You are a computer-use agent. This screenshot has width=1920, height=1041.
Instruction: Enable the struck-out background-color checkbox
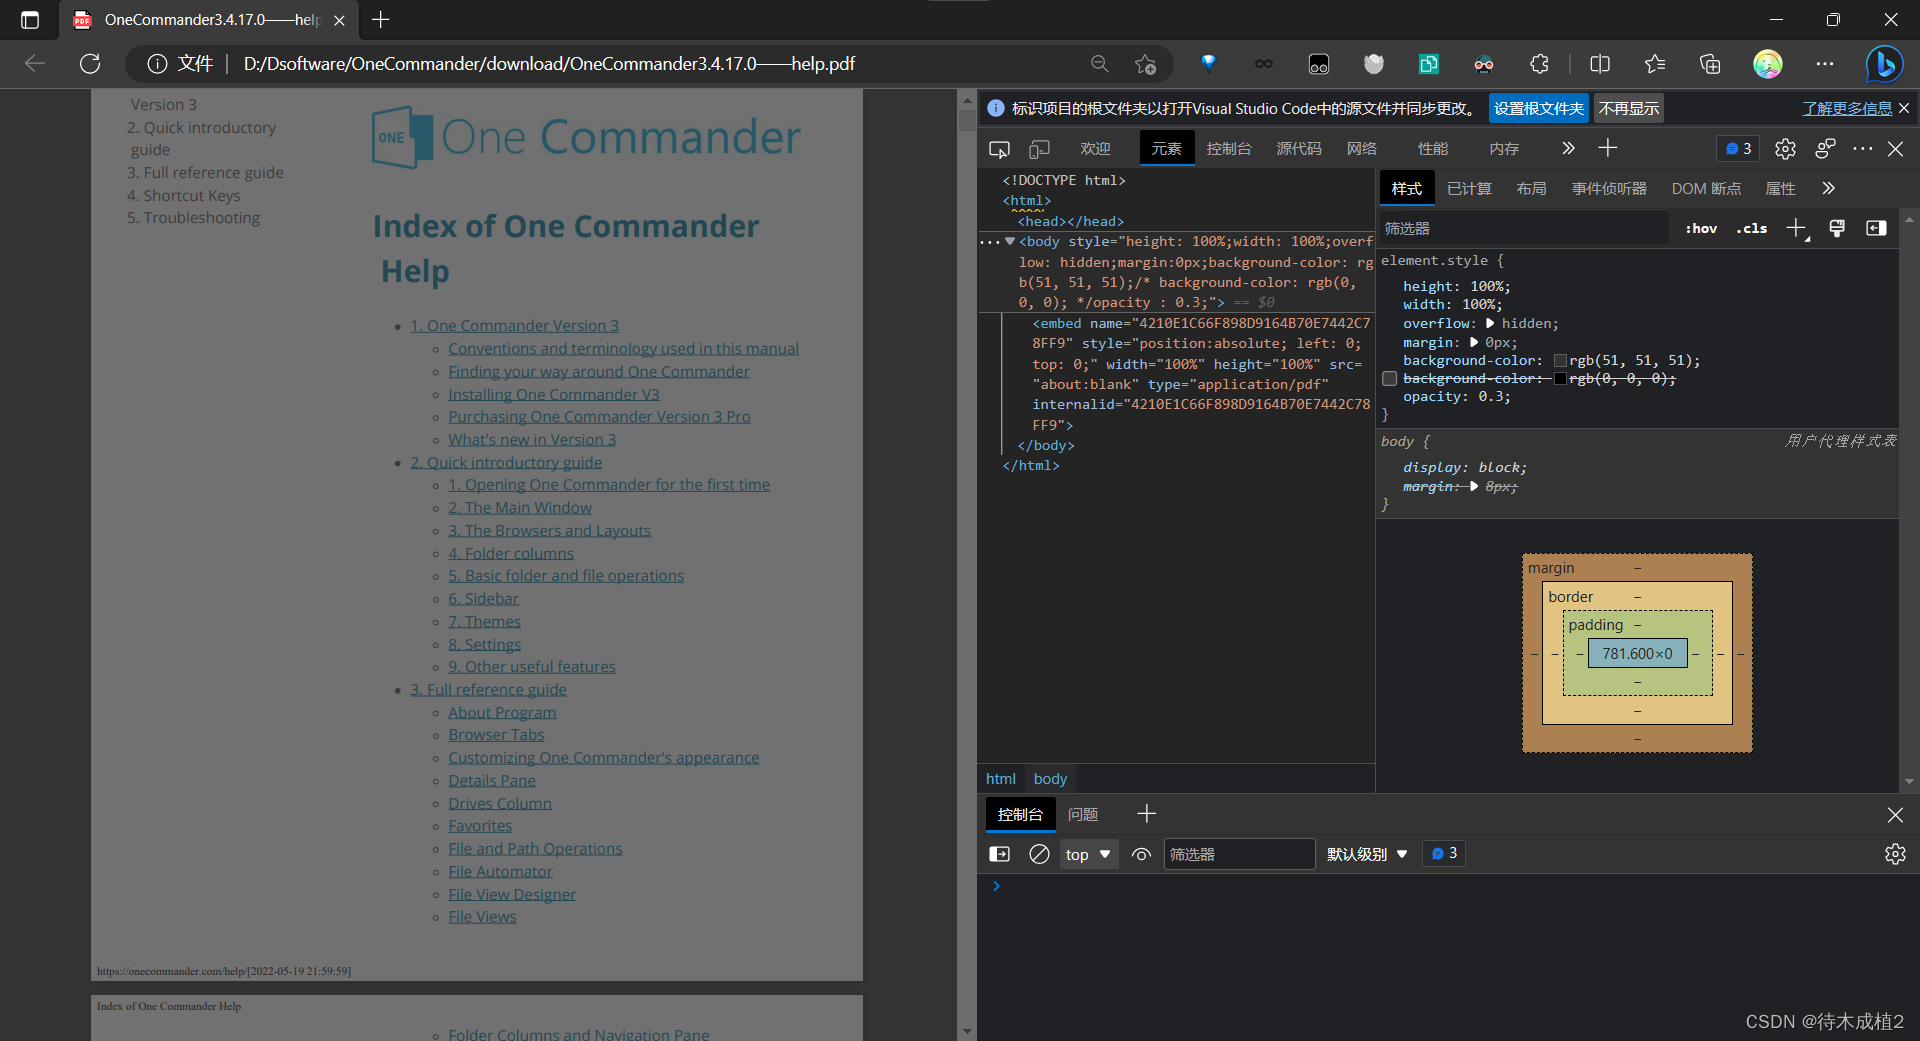point(1390,379)
